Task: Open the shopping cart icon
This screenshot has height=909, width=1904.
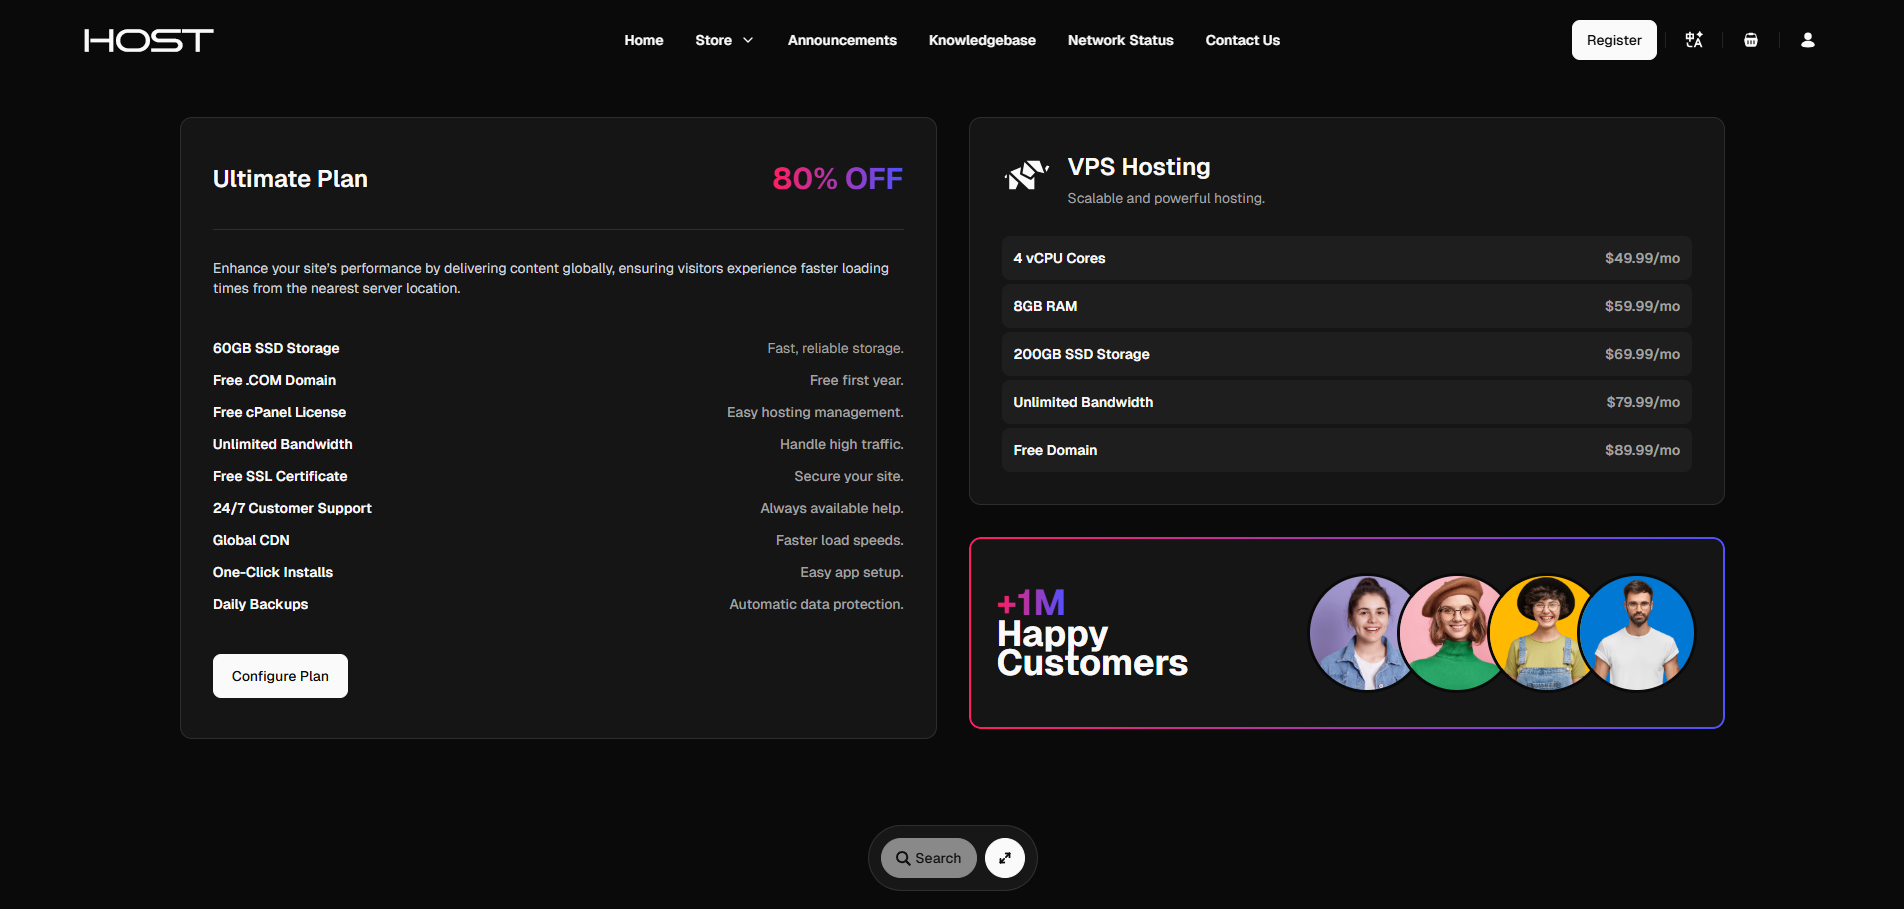Action: (x=1750, y=40)
